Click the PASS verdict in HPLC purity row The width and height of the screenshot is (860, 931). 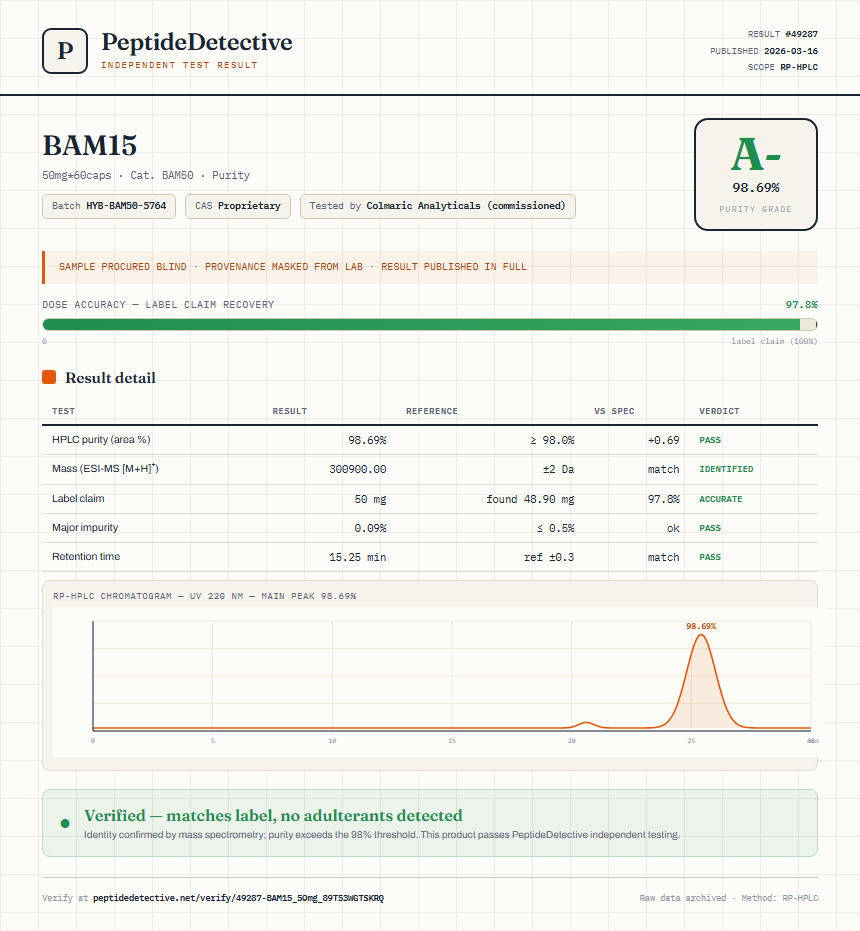click(710, 441)
